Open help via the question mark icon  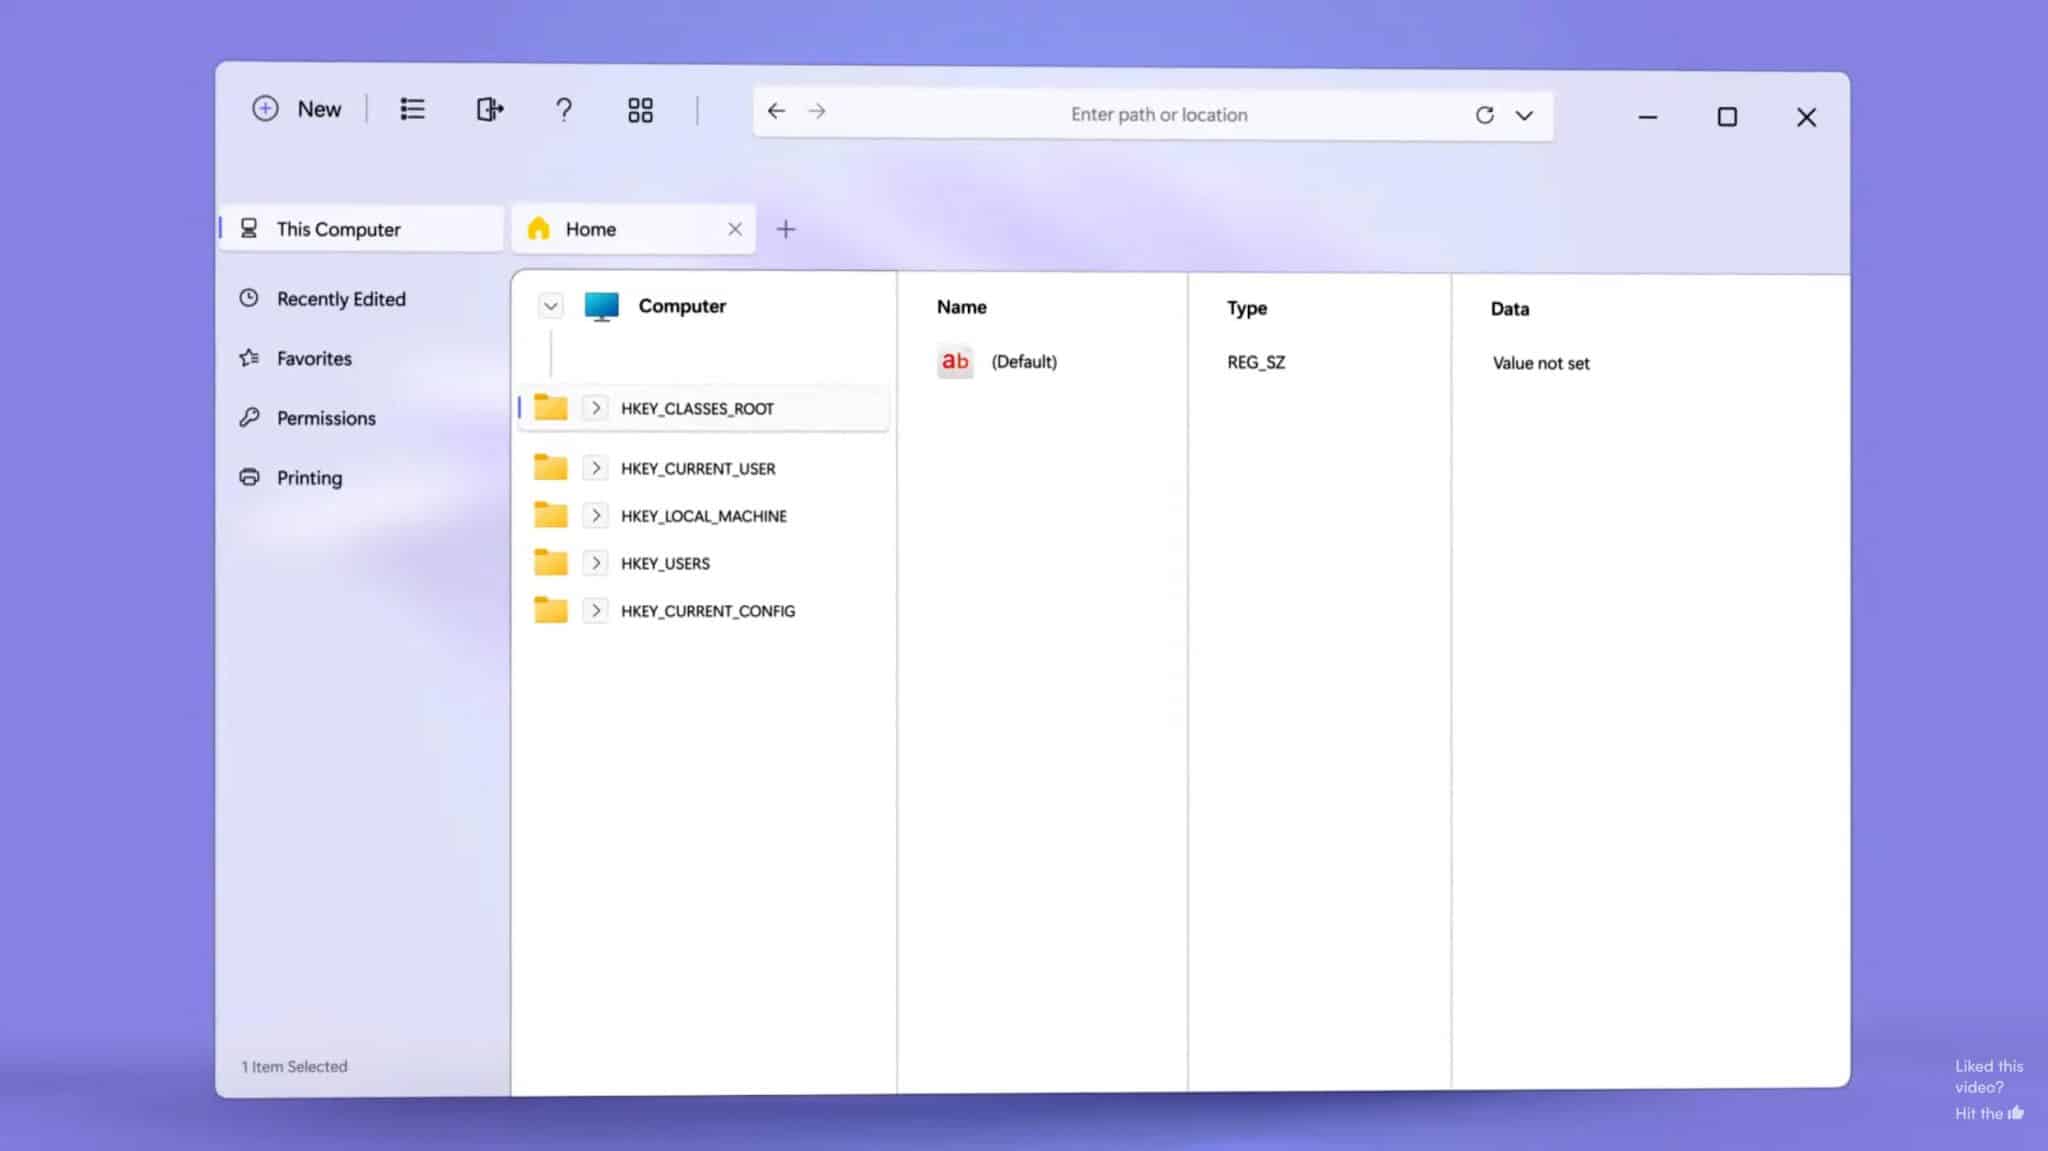pos(564,109)
